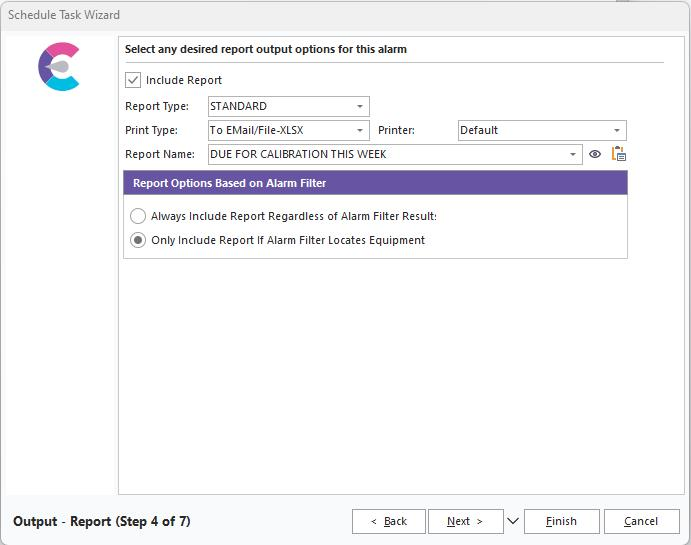Click the Finish button
The image size is (691, 545).
[560, 521]
